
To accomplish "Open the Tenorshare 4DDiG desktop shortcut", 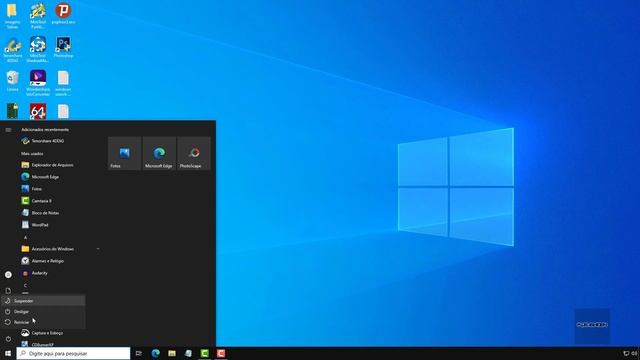I will 13,50.
